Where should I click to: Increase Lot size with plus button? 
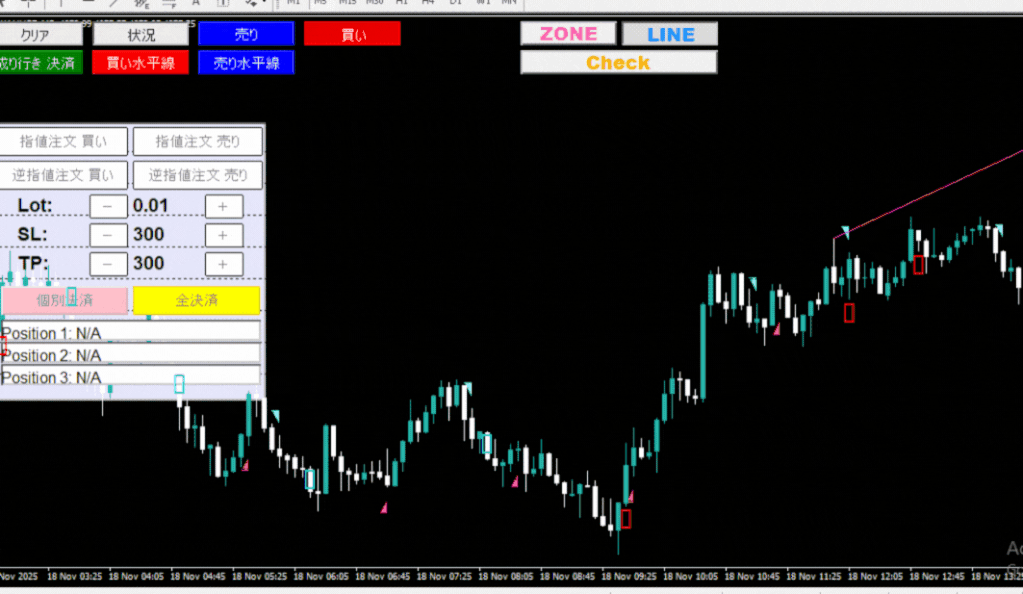pyautogui.click(x=224, y=206)
